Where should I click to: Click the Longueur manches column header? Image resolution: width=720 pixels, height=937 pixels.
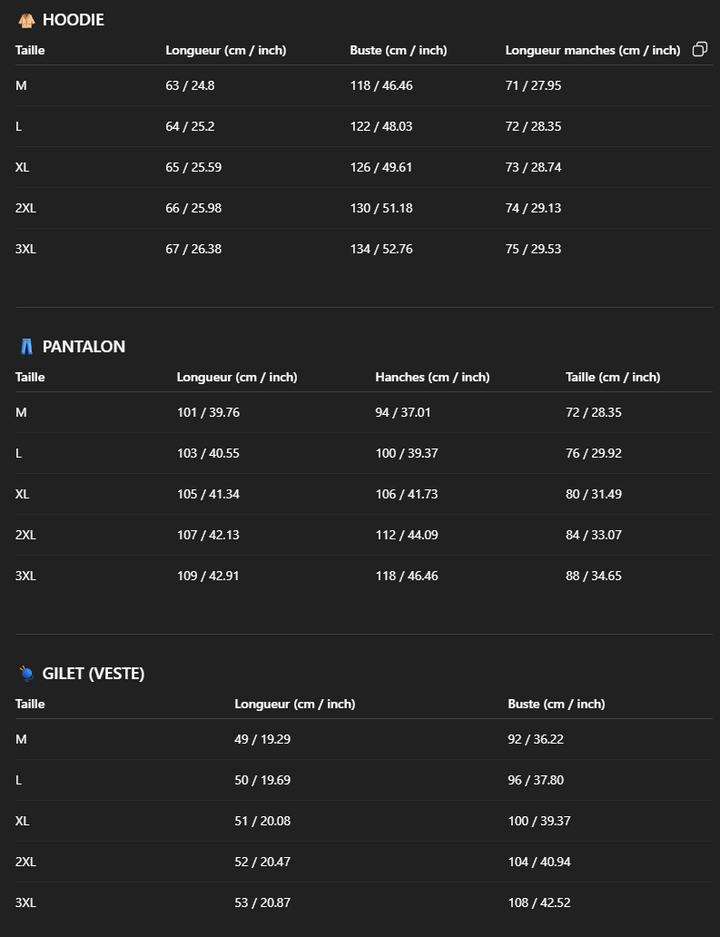click(x=592, y=50)
